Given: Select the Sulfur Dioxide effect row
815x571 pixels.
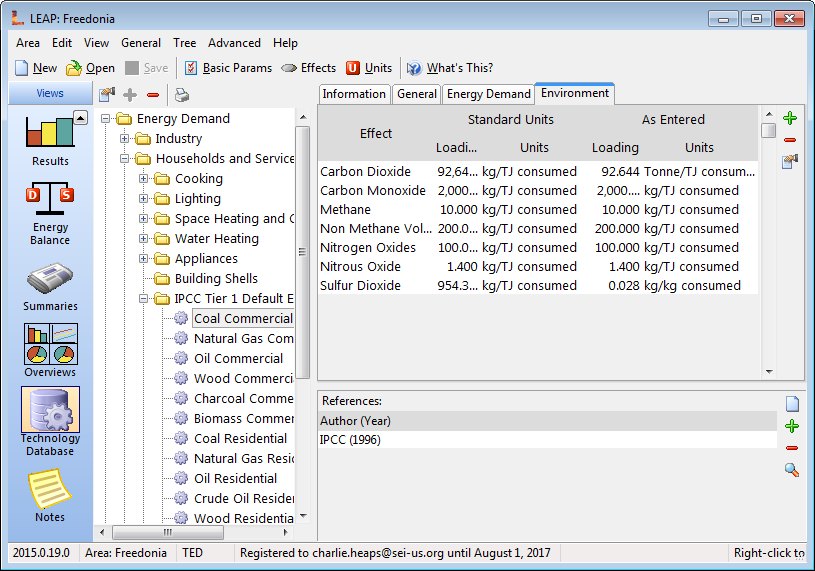Looking at the screenshot, I should click(537, 285).
